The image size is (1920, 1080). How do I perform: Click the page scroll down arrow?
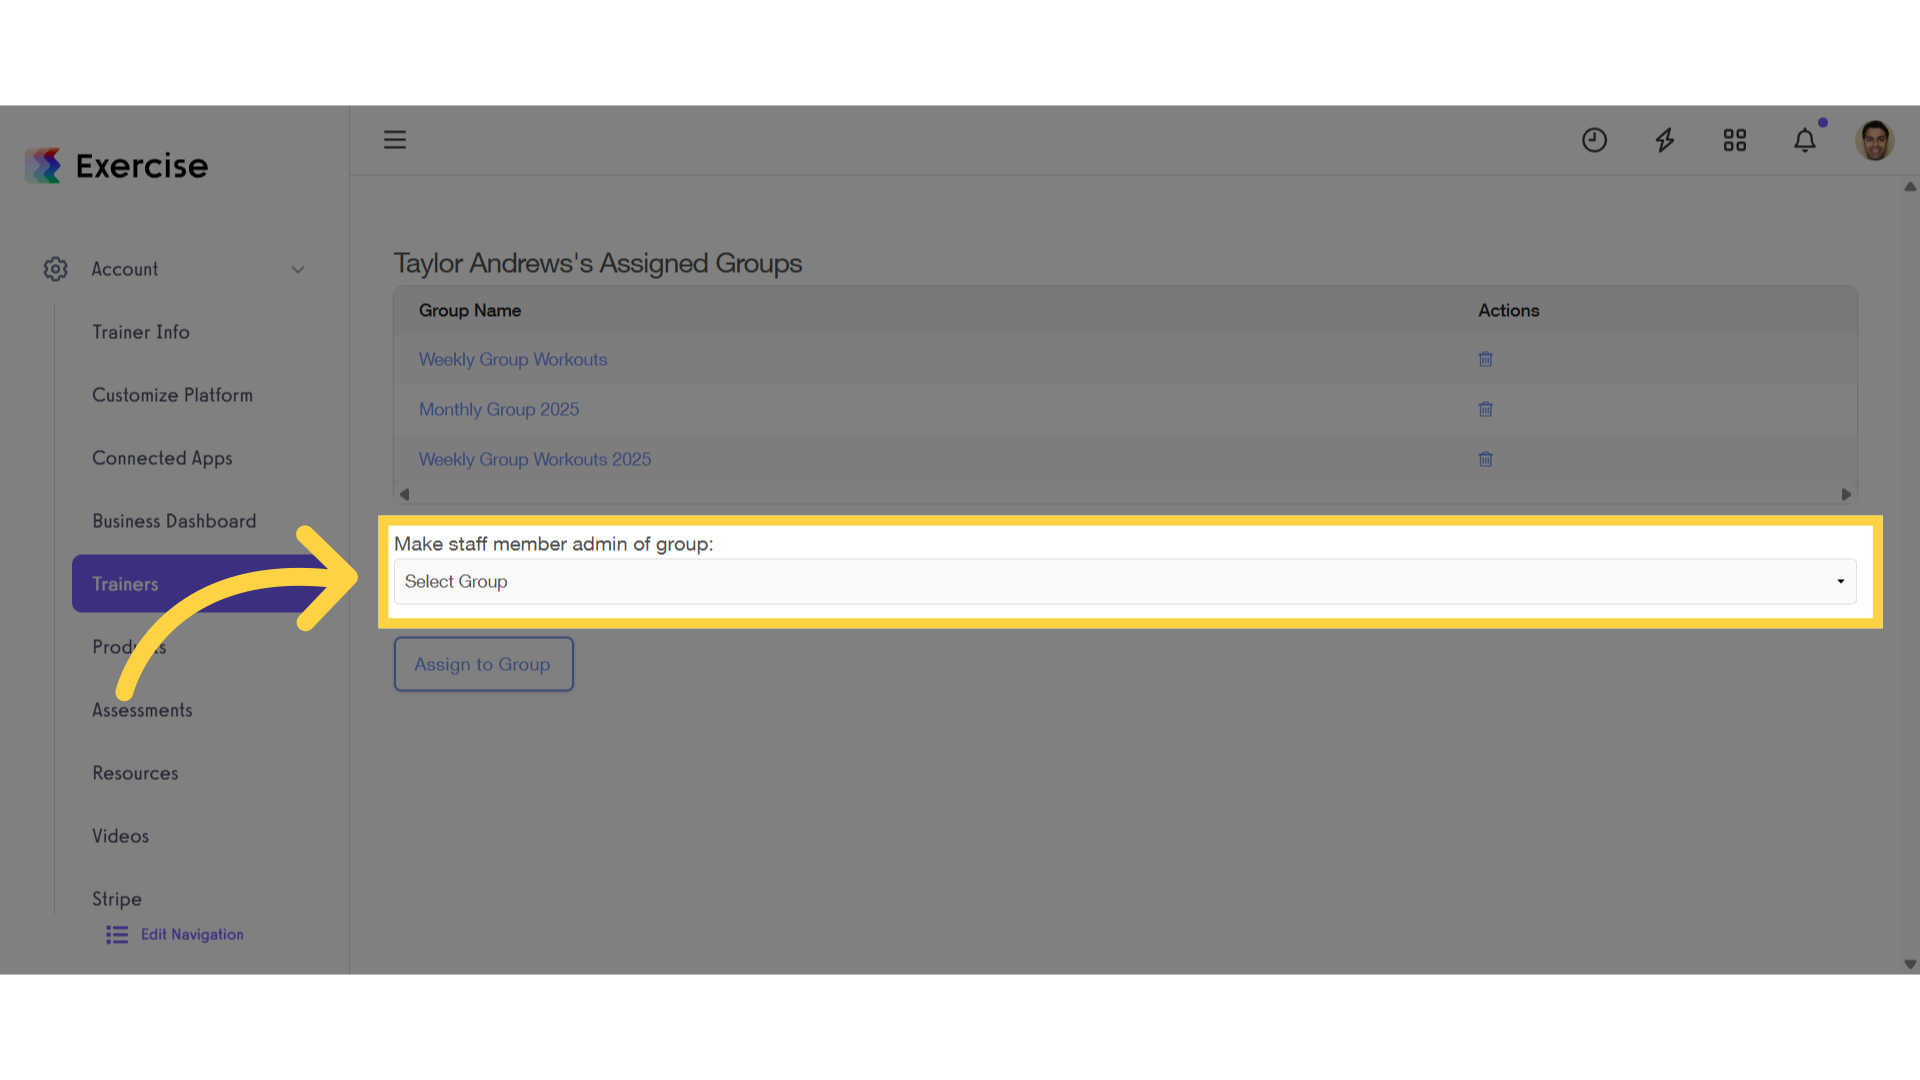point(1910,965)
